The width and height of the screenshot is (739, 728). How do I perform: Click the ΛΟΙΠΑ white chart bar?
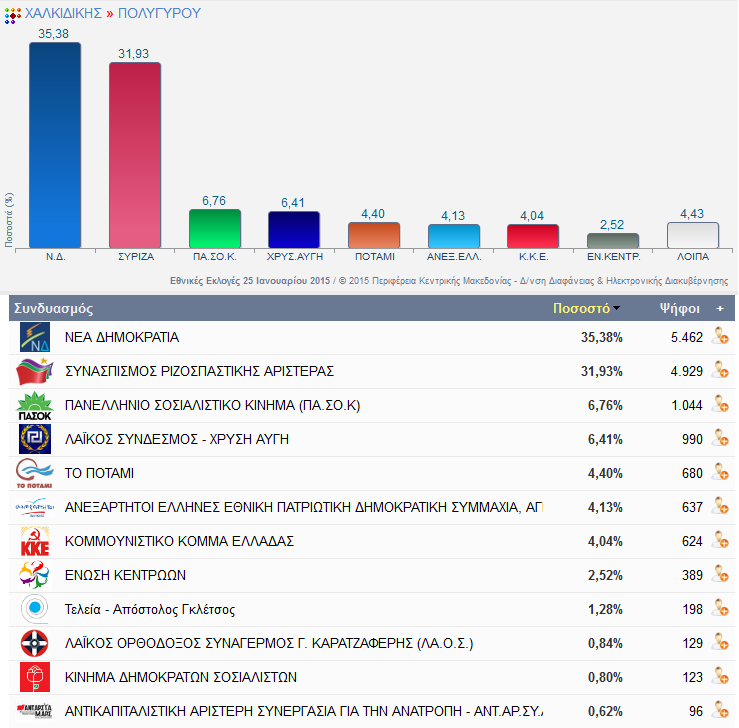(693, 235)
